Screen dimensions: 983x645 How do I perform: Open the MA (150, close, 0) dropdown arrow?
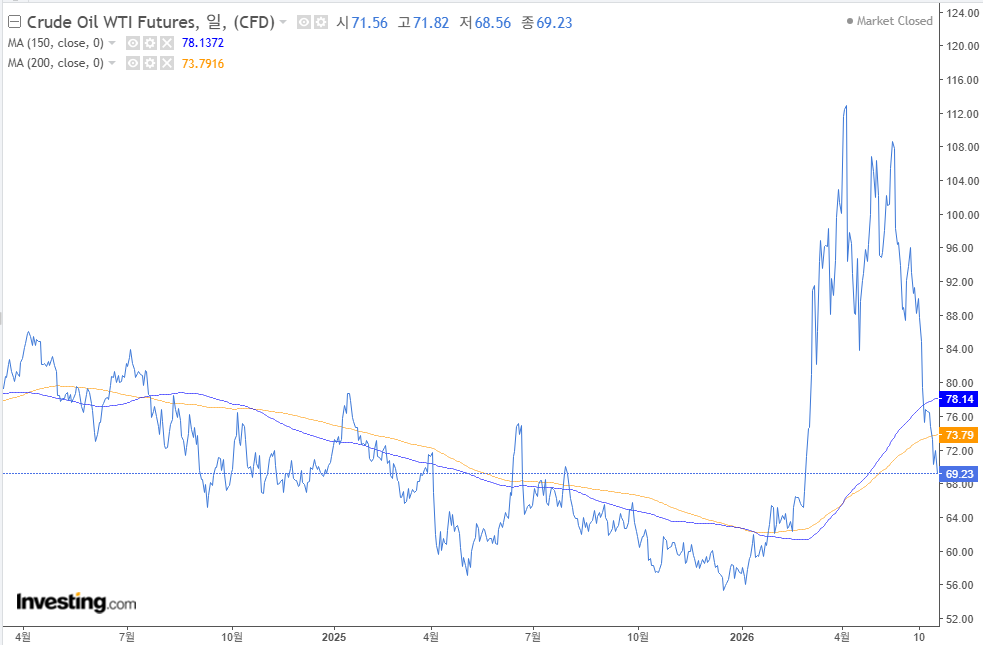coord(112,43)
